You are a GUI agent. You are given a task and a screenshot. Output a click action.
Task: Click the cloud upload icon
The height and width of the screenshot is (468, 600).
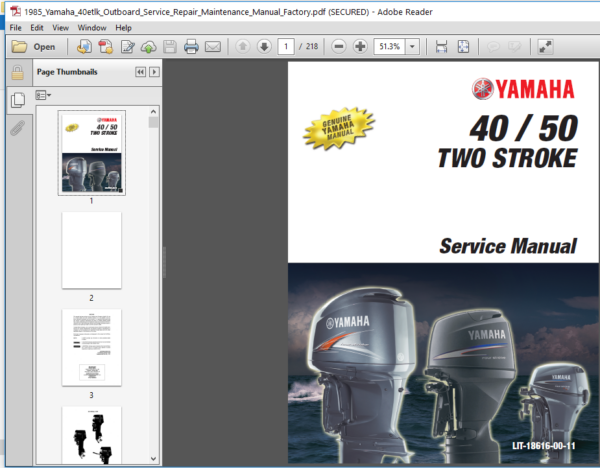pyautogui.click(x=148, y=47)
